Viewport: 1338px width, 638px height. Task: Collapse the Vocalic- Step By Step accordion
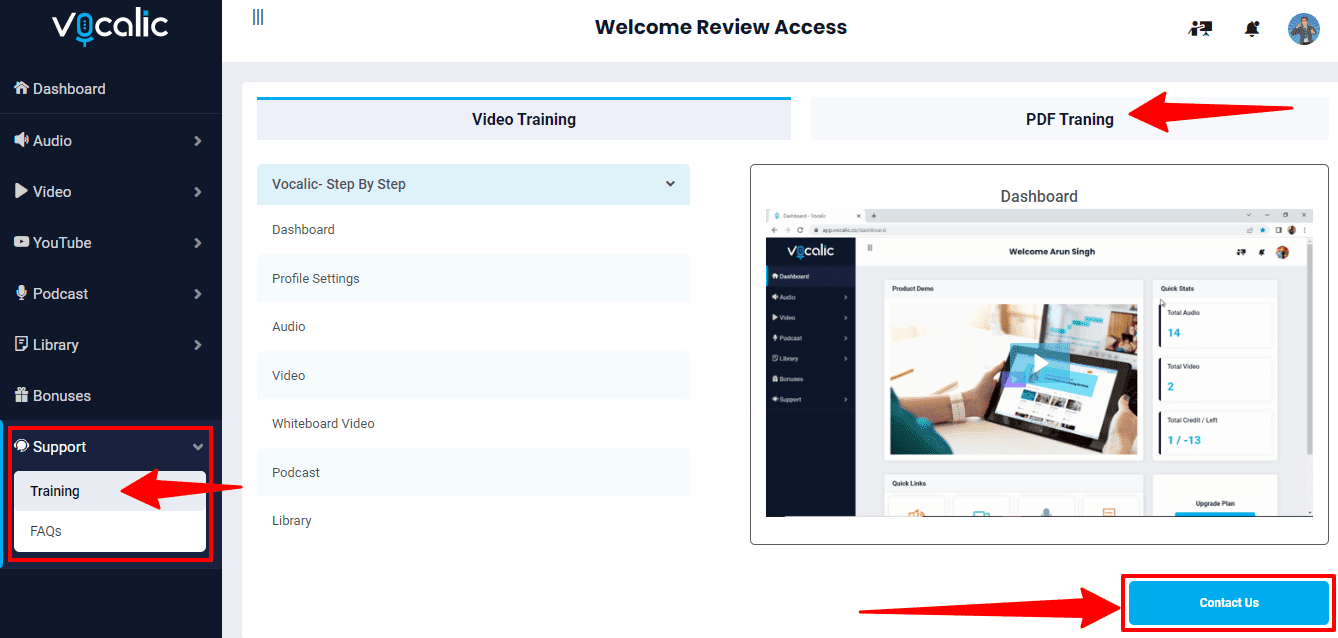[473, 184]
